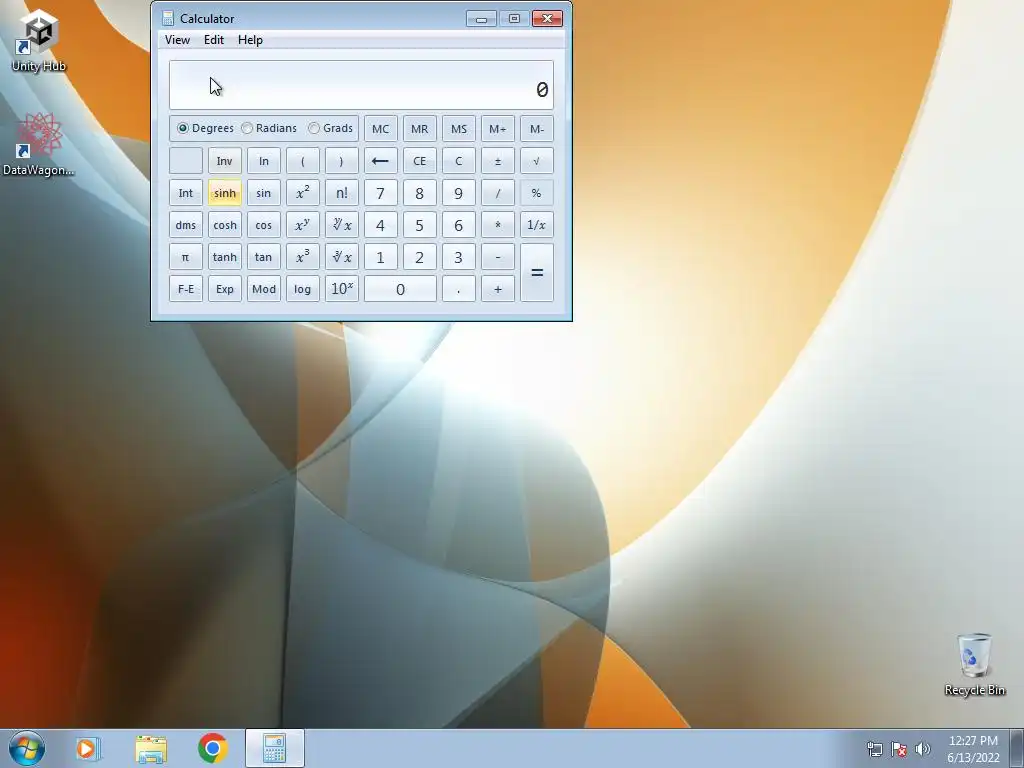This screenshot has width=1024, height=768.
Task: Click the decimal point button
Action: click(x=458, y=289)
